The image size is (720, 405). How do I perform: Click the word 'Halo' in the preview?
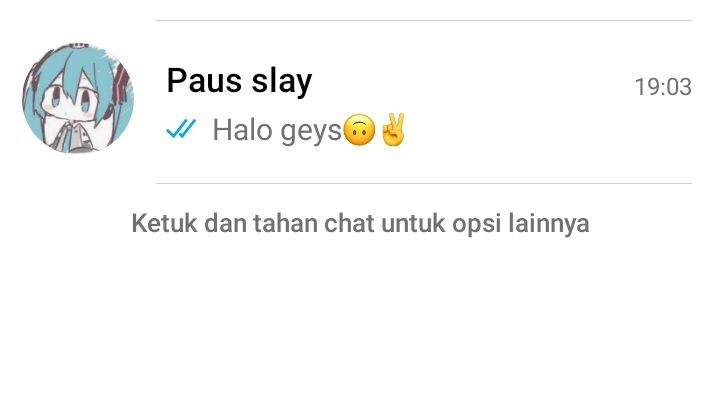click(x=242, y=129)
